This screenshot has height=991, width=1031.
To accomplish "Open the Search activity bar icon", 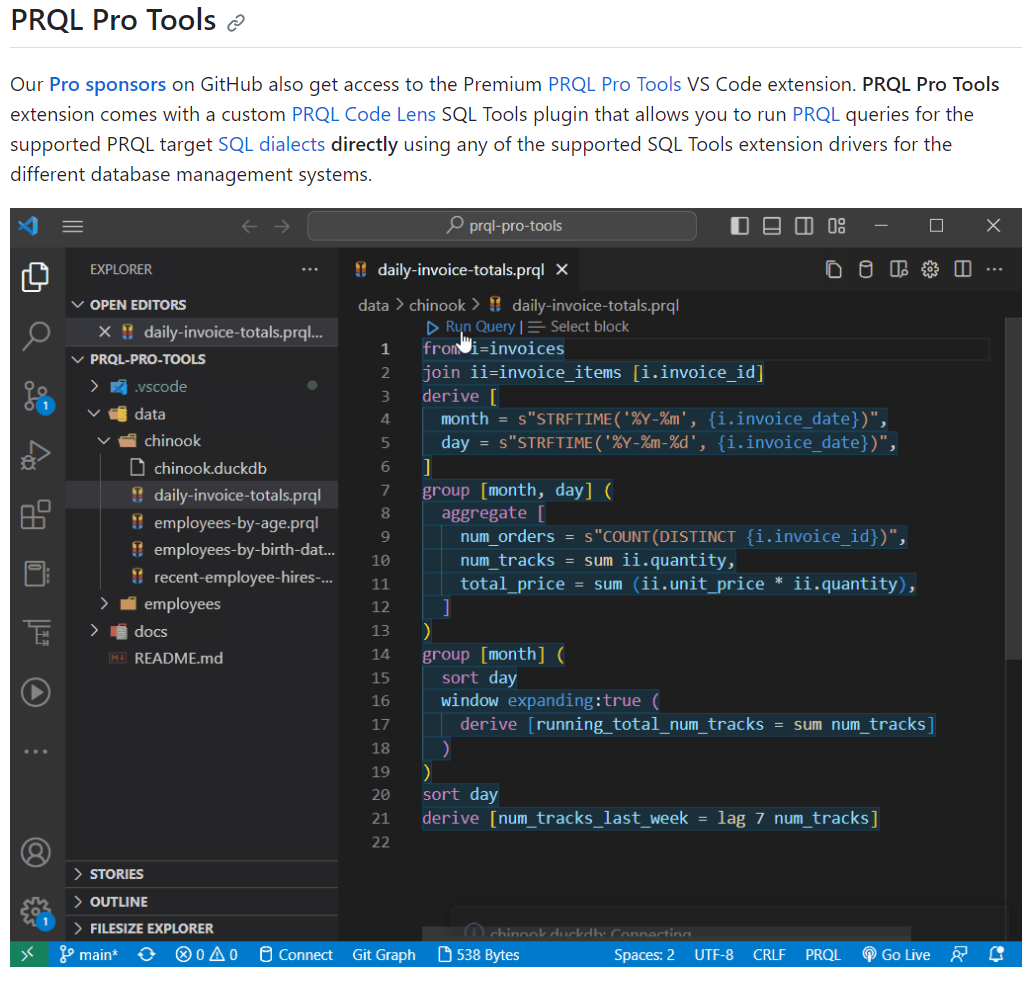I will click(x=36, y=335).
